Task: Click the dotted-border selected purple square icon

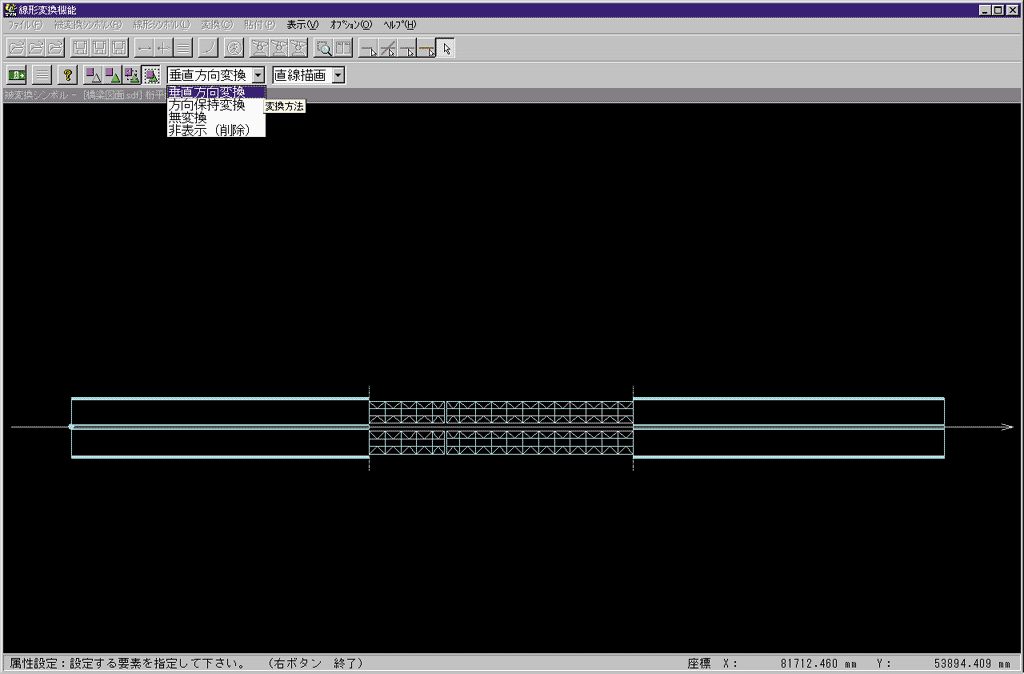Action: click(152, 75)
